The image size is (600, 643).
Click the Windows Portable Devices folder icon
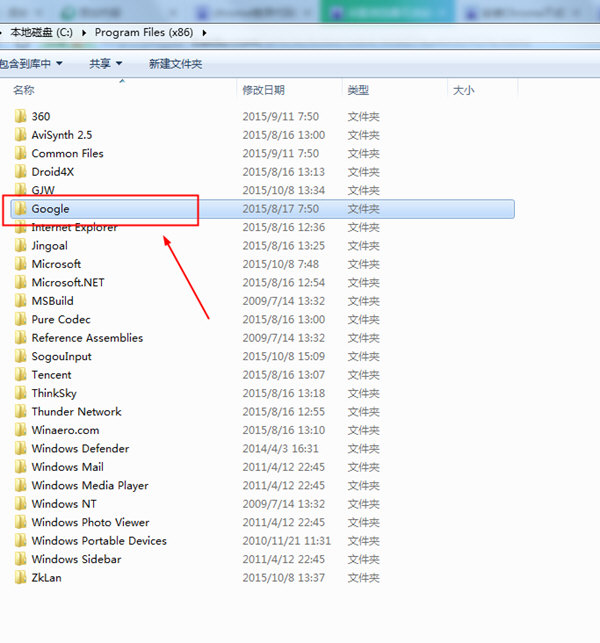(x=21, y=541)
